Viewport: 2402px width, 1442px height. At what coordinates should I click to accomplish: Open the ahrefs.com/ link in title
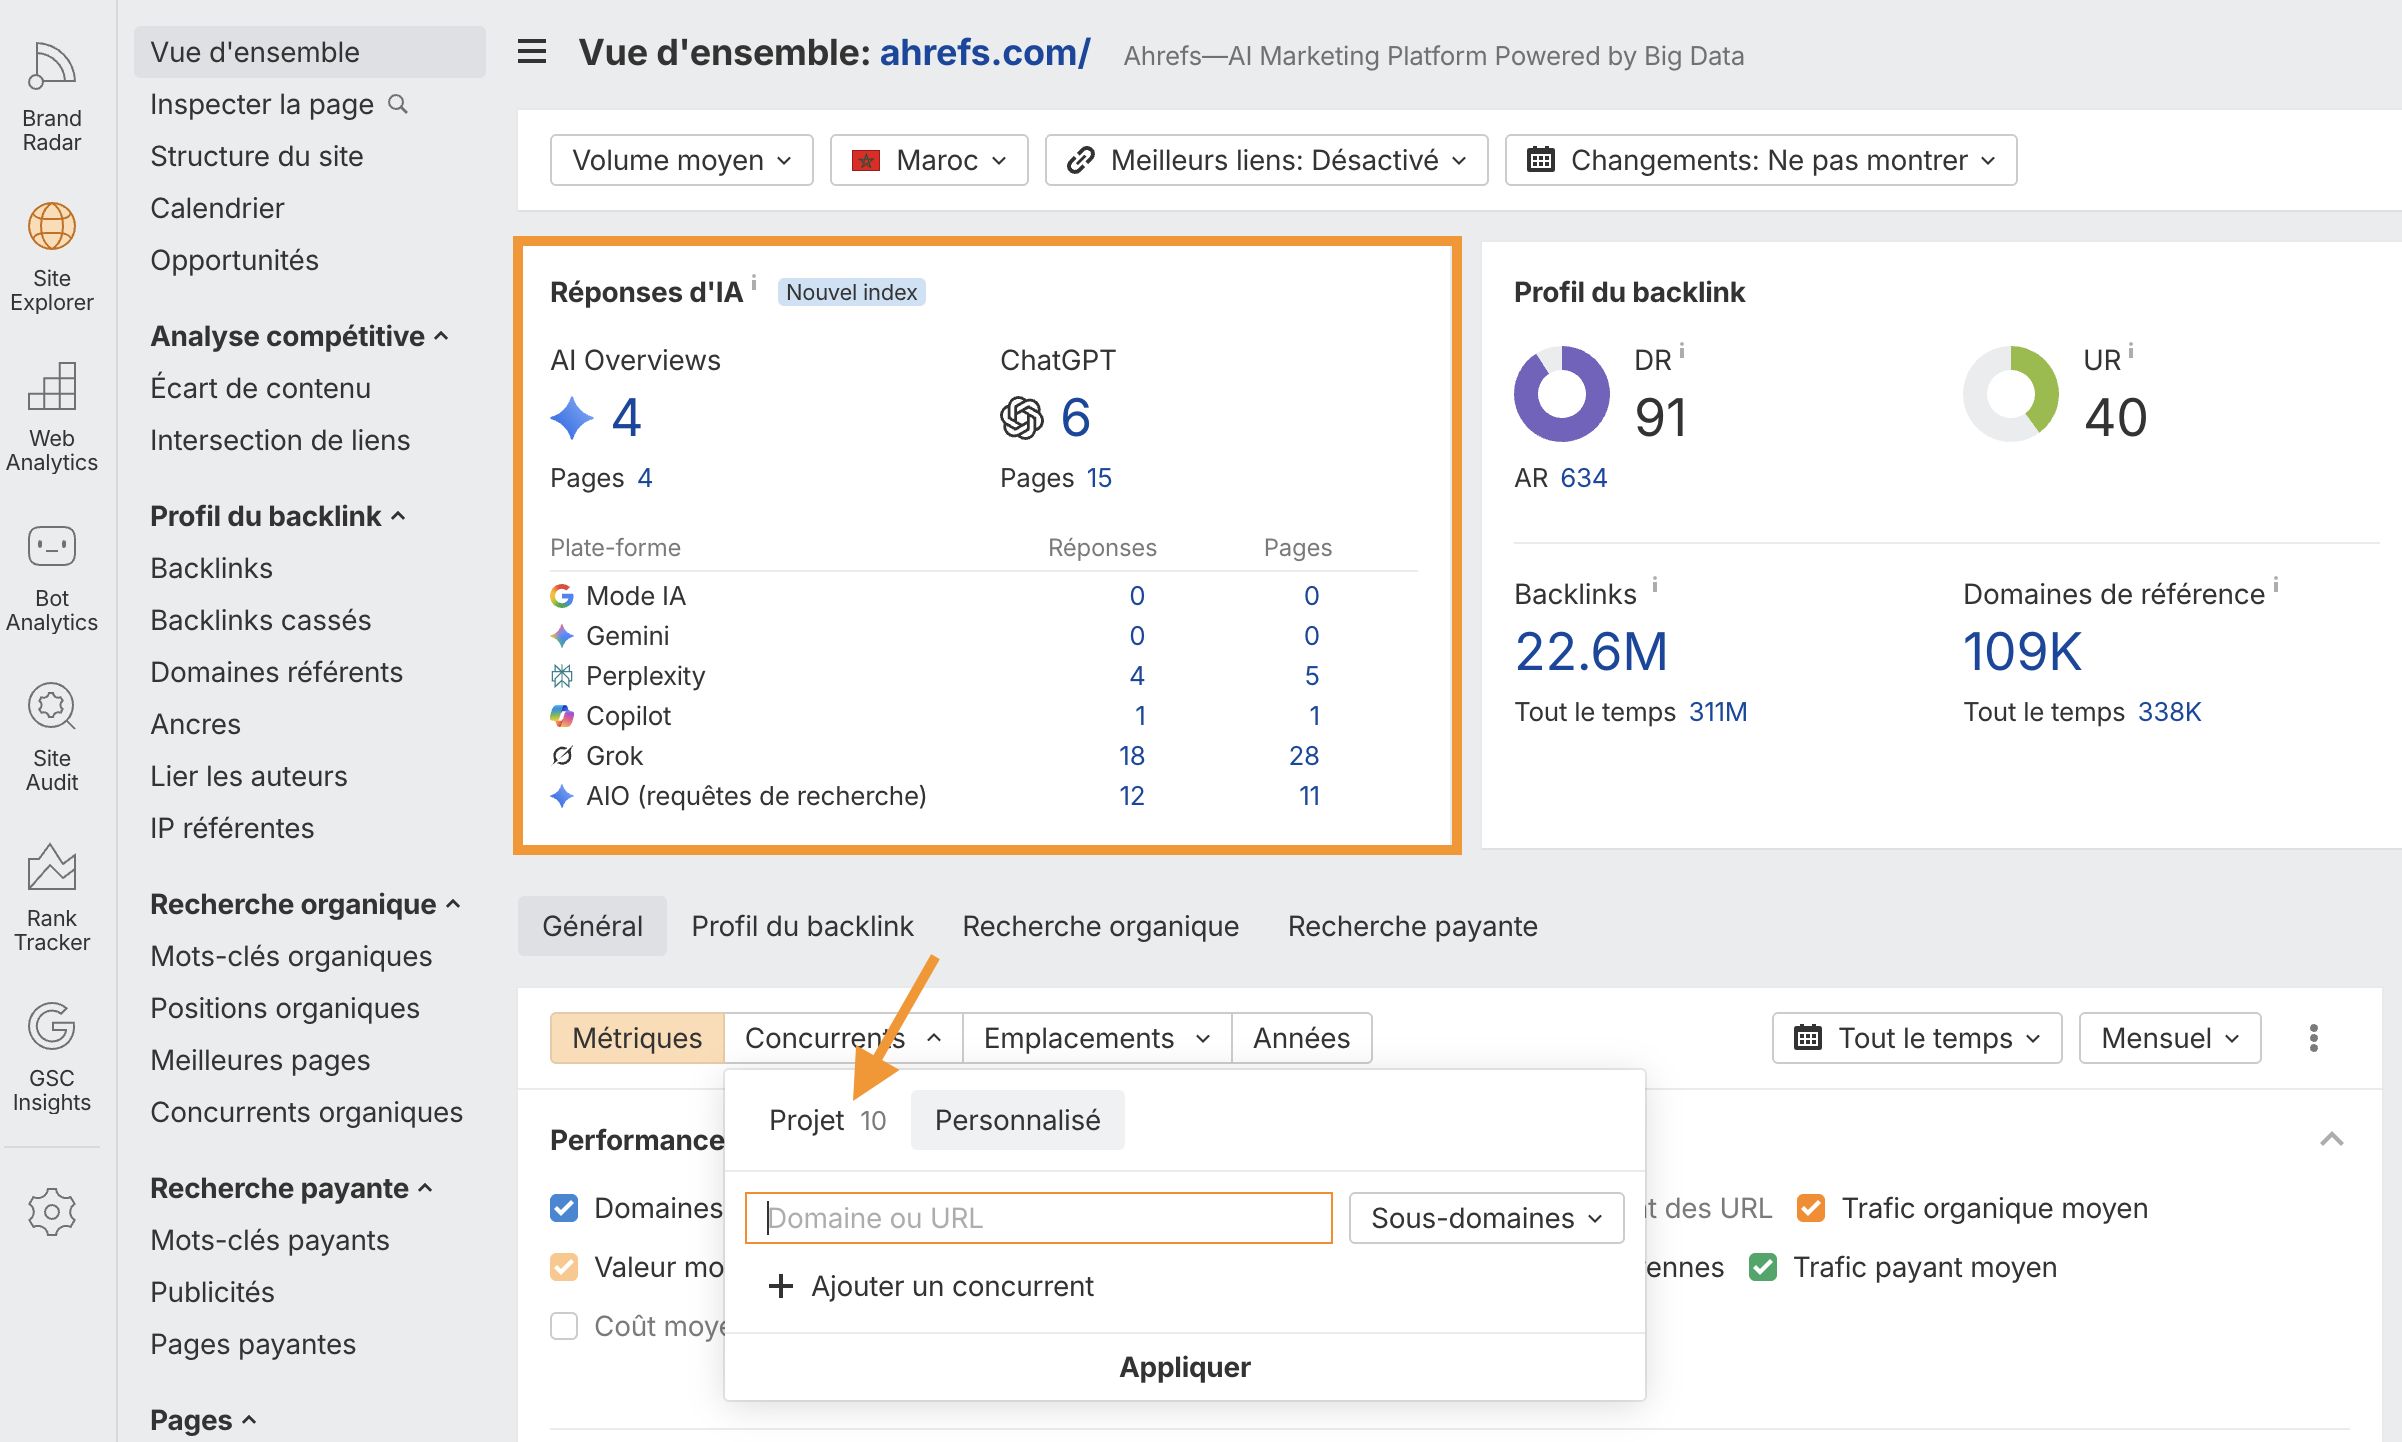click(x=984, y=52)
